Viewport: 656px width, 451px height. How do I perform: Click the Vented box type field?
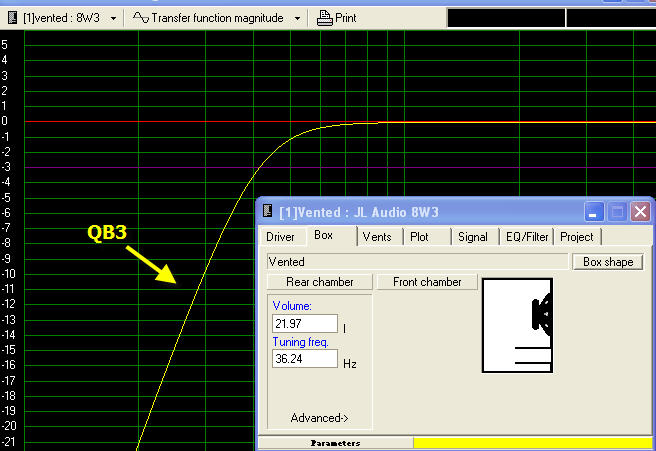pyautogui.click(x=417, y=262)
